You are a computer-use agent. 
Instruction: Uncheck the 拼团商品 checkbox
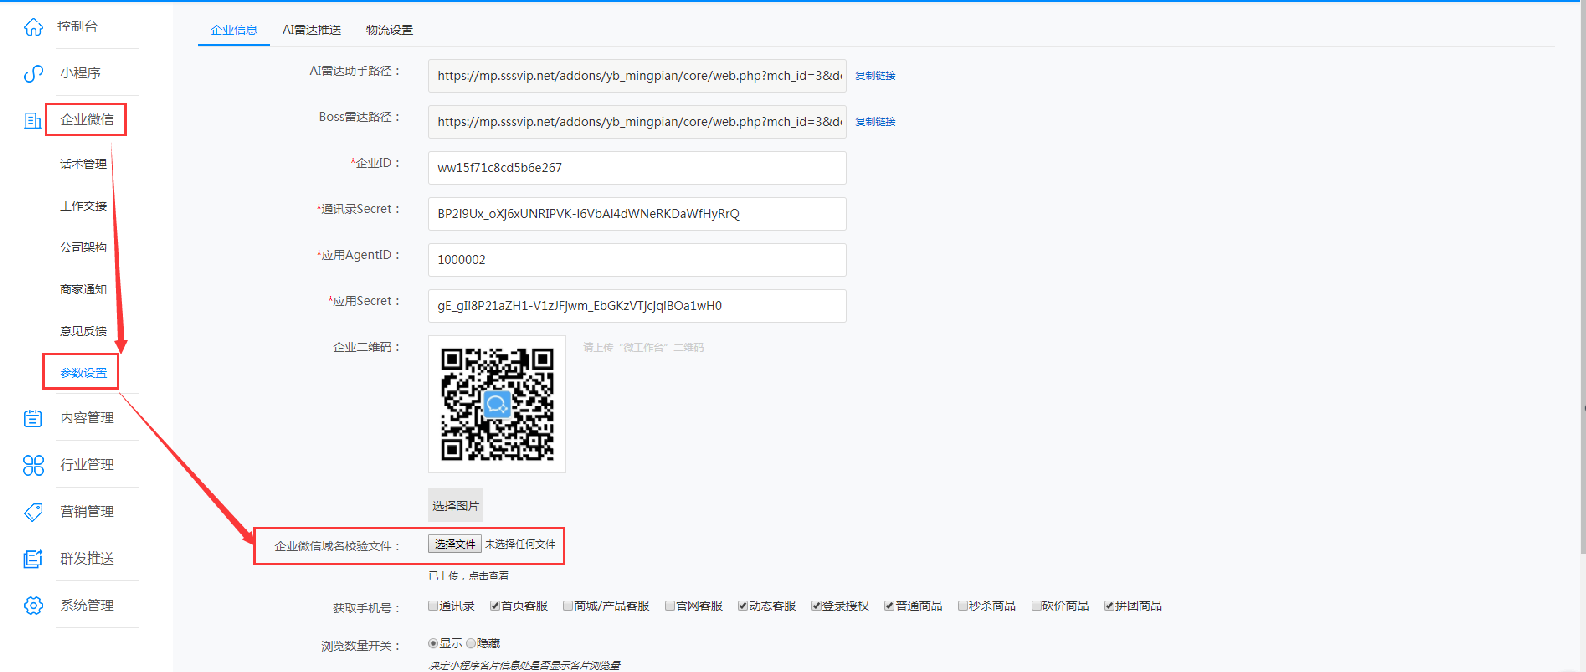tap(1109, 606)
